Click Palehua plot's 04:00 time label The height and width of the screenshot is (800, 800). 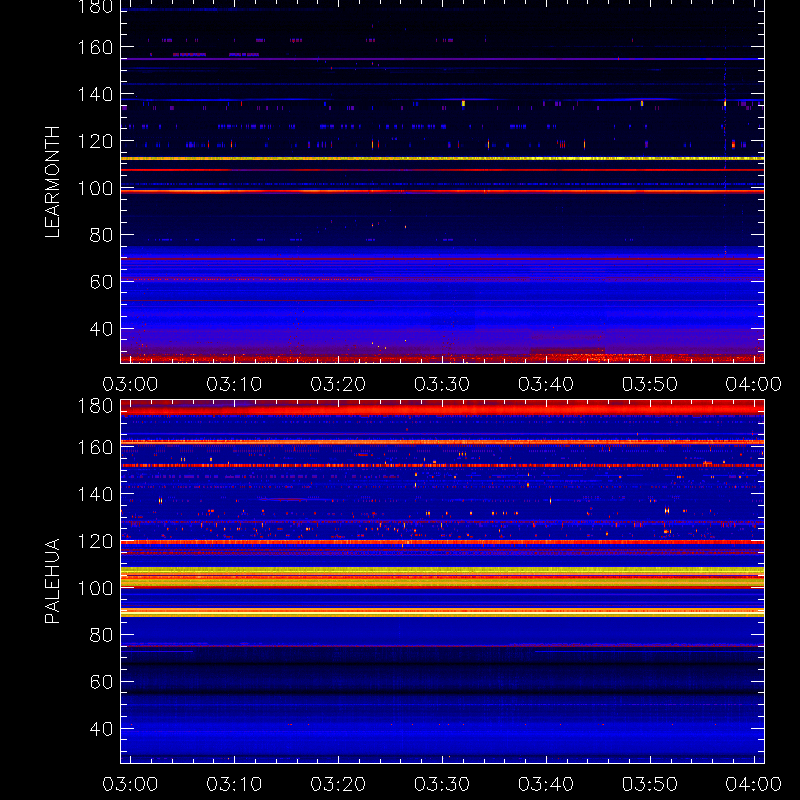[x=754, y=784]
